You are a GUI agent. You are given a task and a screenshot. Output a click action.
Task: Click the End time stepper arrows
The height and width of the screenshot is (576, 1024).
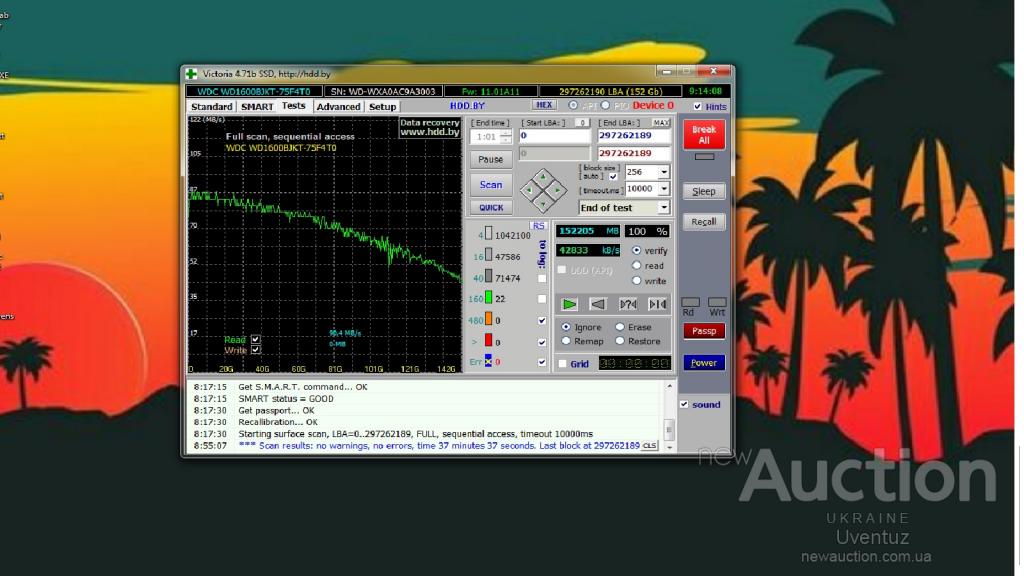tap(506, 136)
